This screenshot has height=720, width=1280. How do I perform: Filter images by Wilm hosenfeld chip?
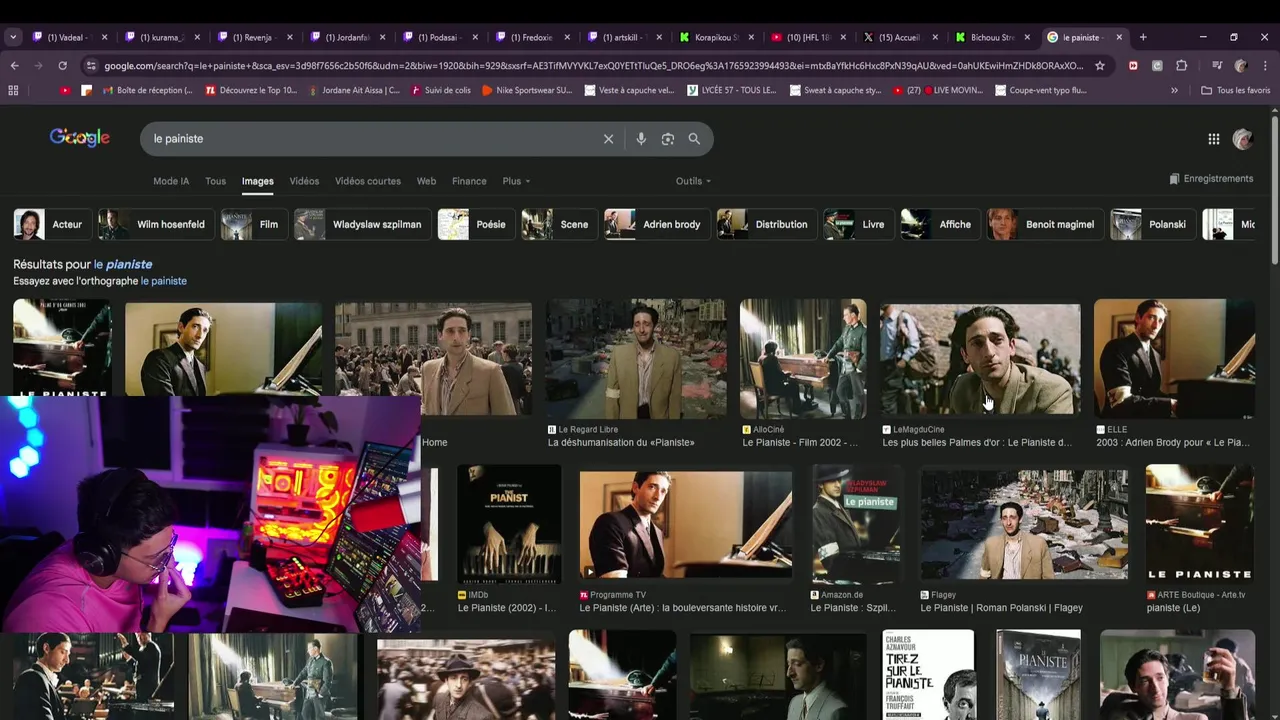pyautogui.click(x=156, y=224)
